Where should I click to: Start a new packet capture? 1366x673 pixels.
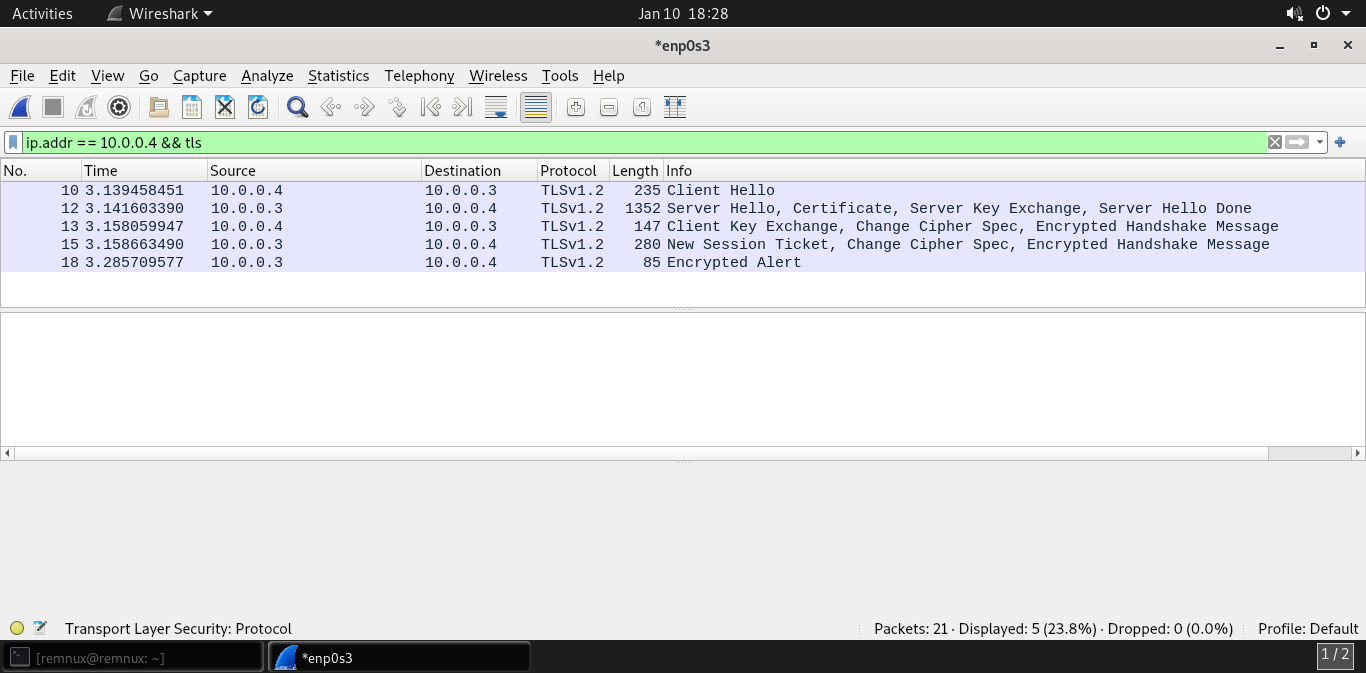point(20,107)
